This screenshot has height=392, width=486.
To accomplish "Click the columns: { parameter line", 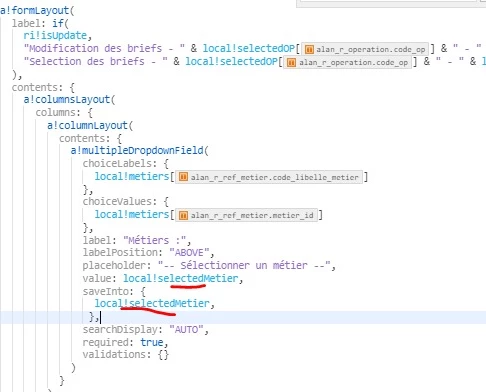I will pyautogui.click(x=64, y=113).
